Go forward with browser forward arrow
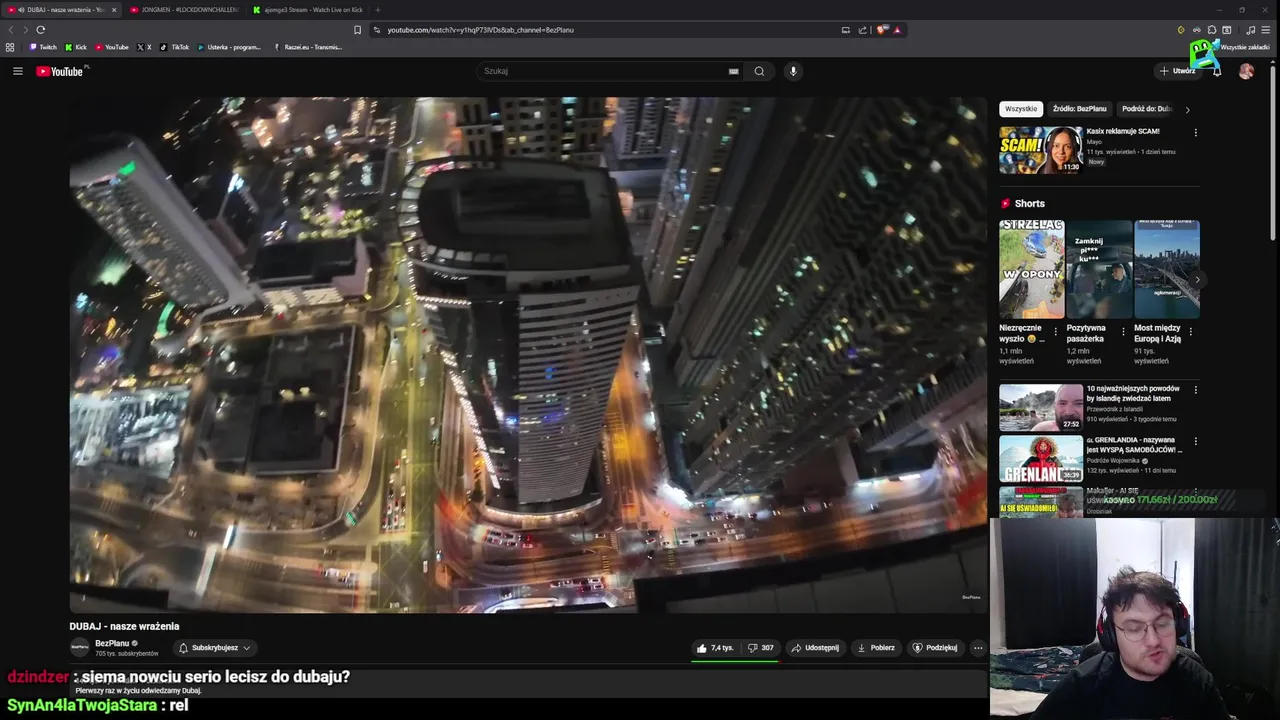This screenshot has width=1280, height=720. 26,30
